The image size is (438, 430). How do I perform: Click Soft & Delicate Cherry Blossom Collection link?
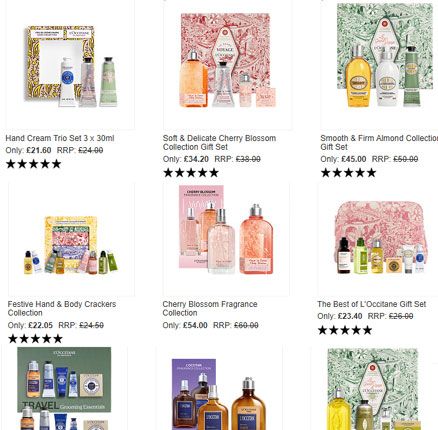219,142
